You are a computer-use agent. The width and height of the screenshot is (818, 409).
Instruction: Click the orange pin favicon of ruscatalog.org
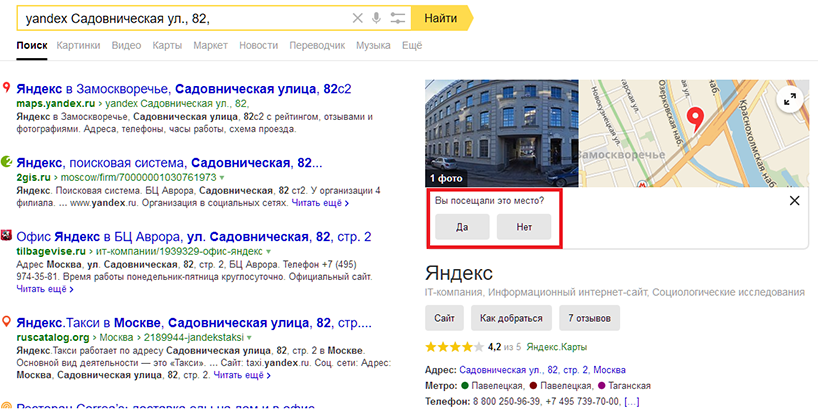(7, 321)
